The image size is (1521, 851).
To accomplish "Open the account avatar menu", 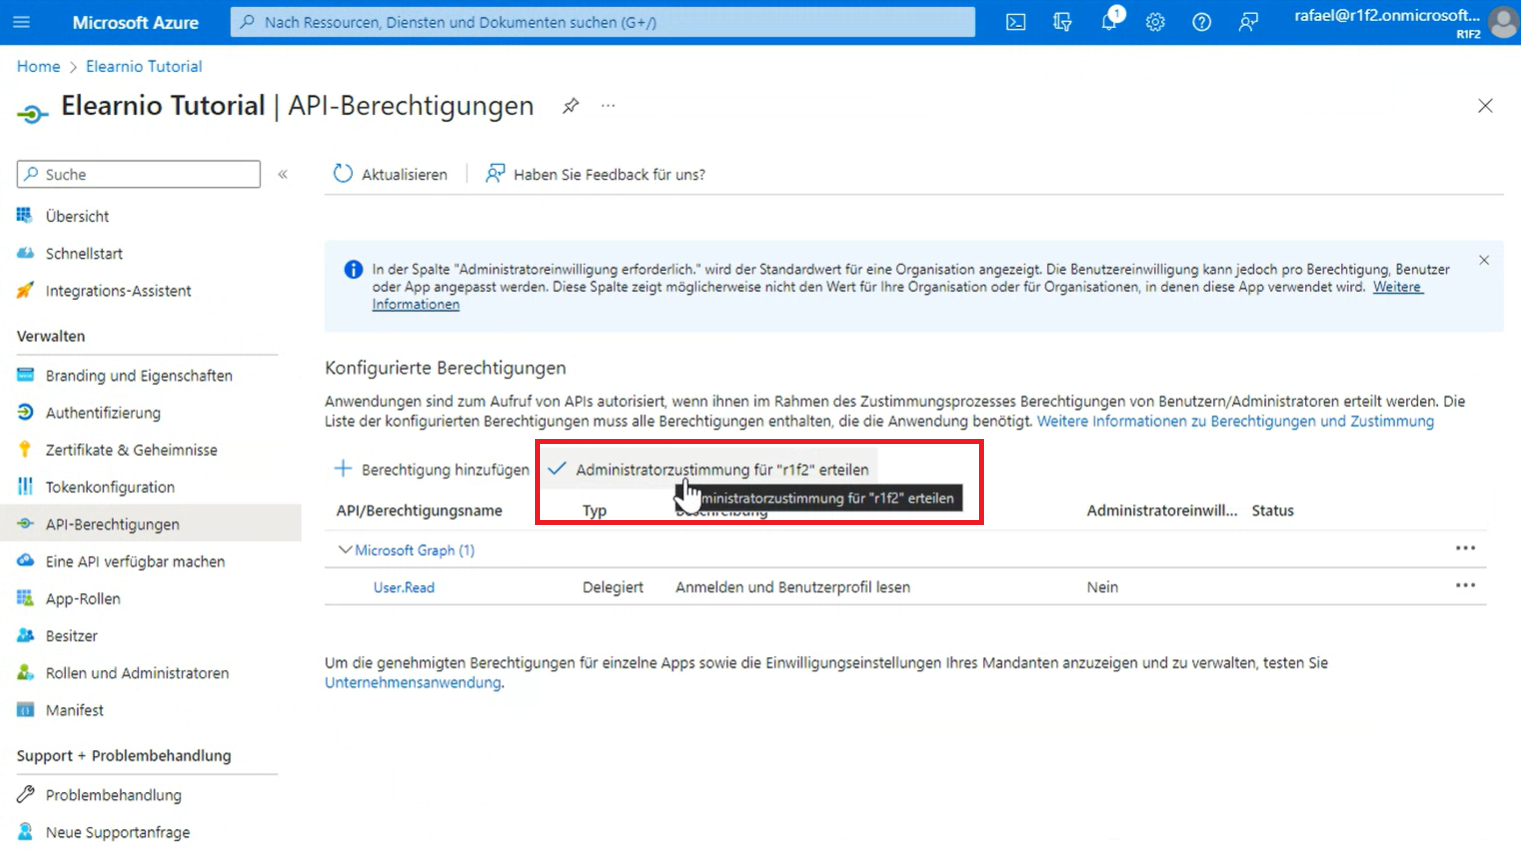I will tap(1503, 22).
